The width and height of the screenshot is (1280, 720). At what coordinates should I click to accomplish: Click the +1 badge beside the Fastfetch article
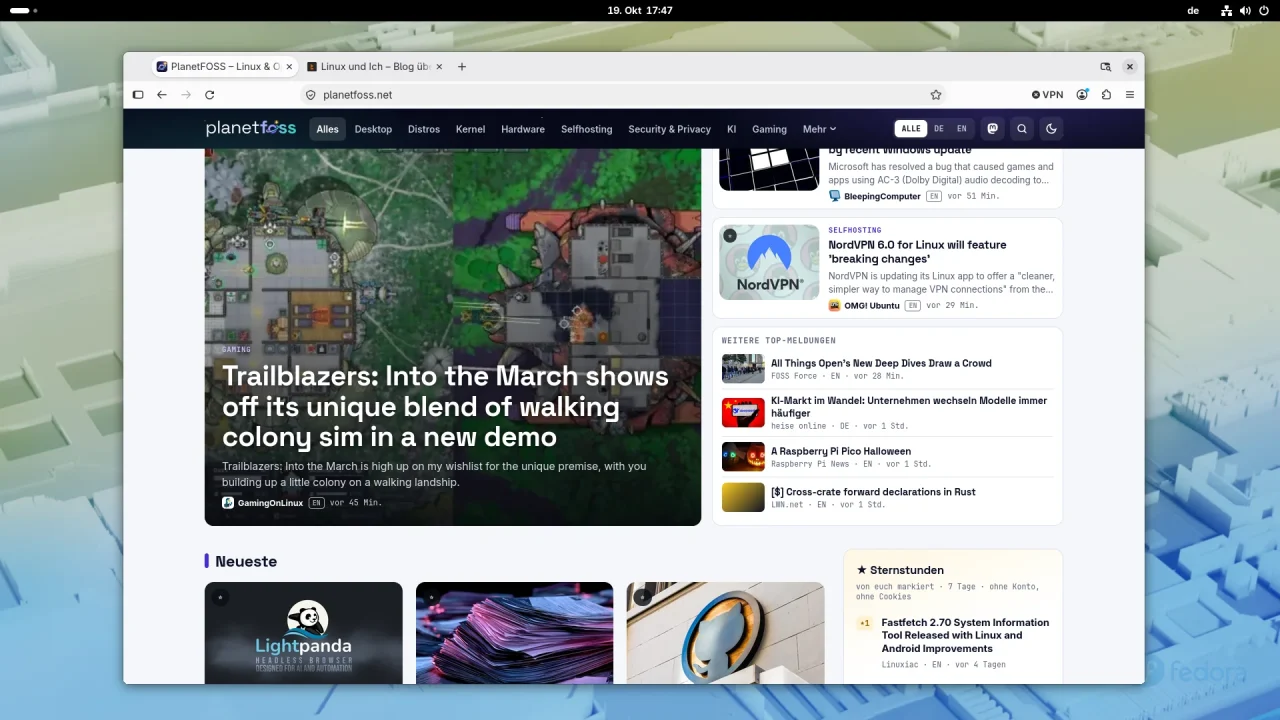click(x=865, y=623)
